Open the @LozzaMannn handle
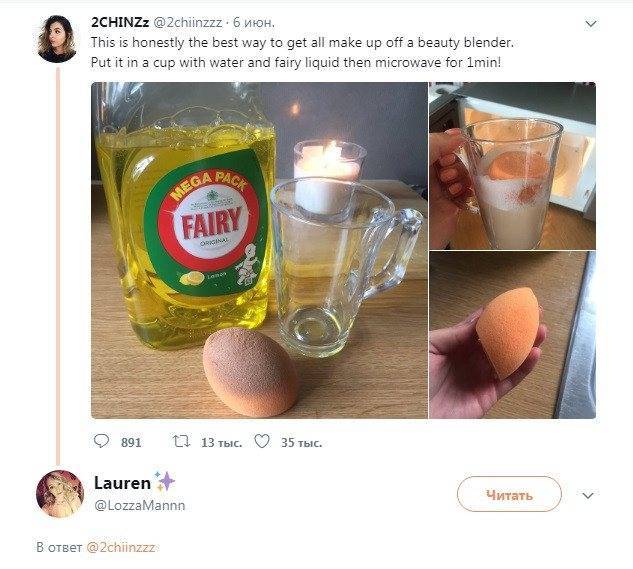633x569 pixels. pyautogui.click(x=139, y=506)
